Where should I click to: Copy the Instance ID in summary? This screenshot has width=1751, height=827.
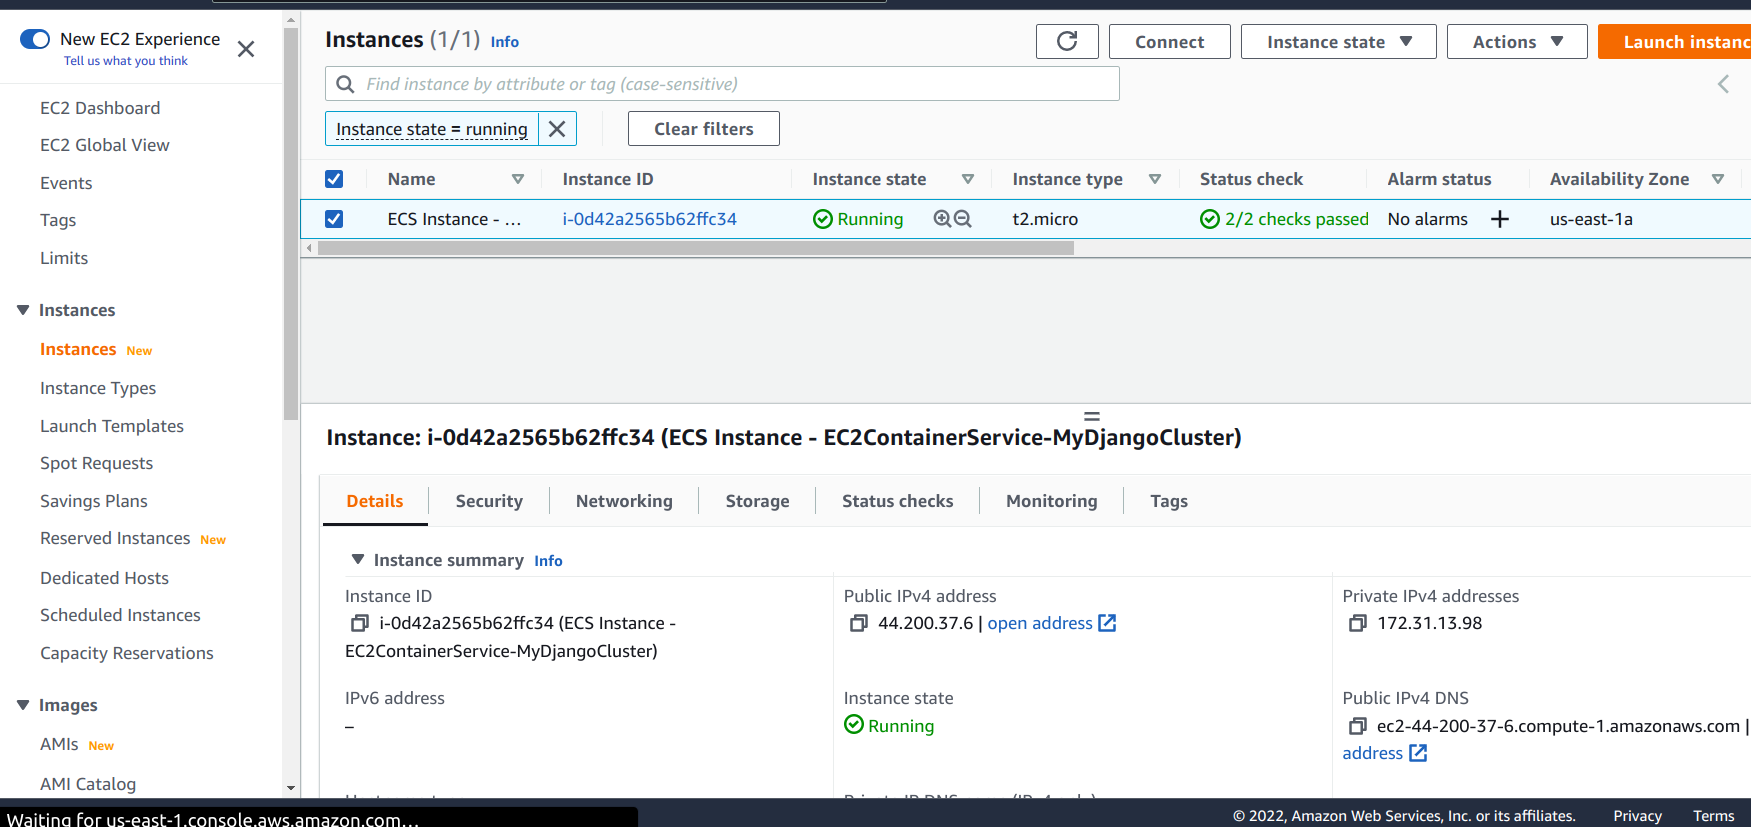click(x=360, y=623)
